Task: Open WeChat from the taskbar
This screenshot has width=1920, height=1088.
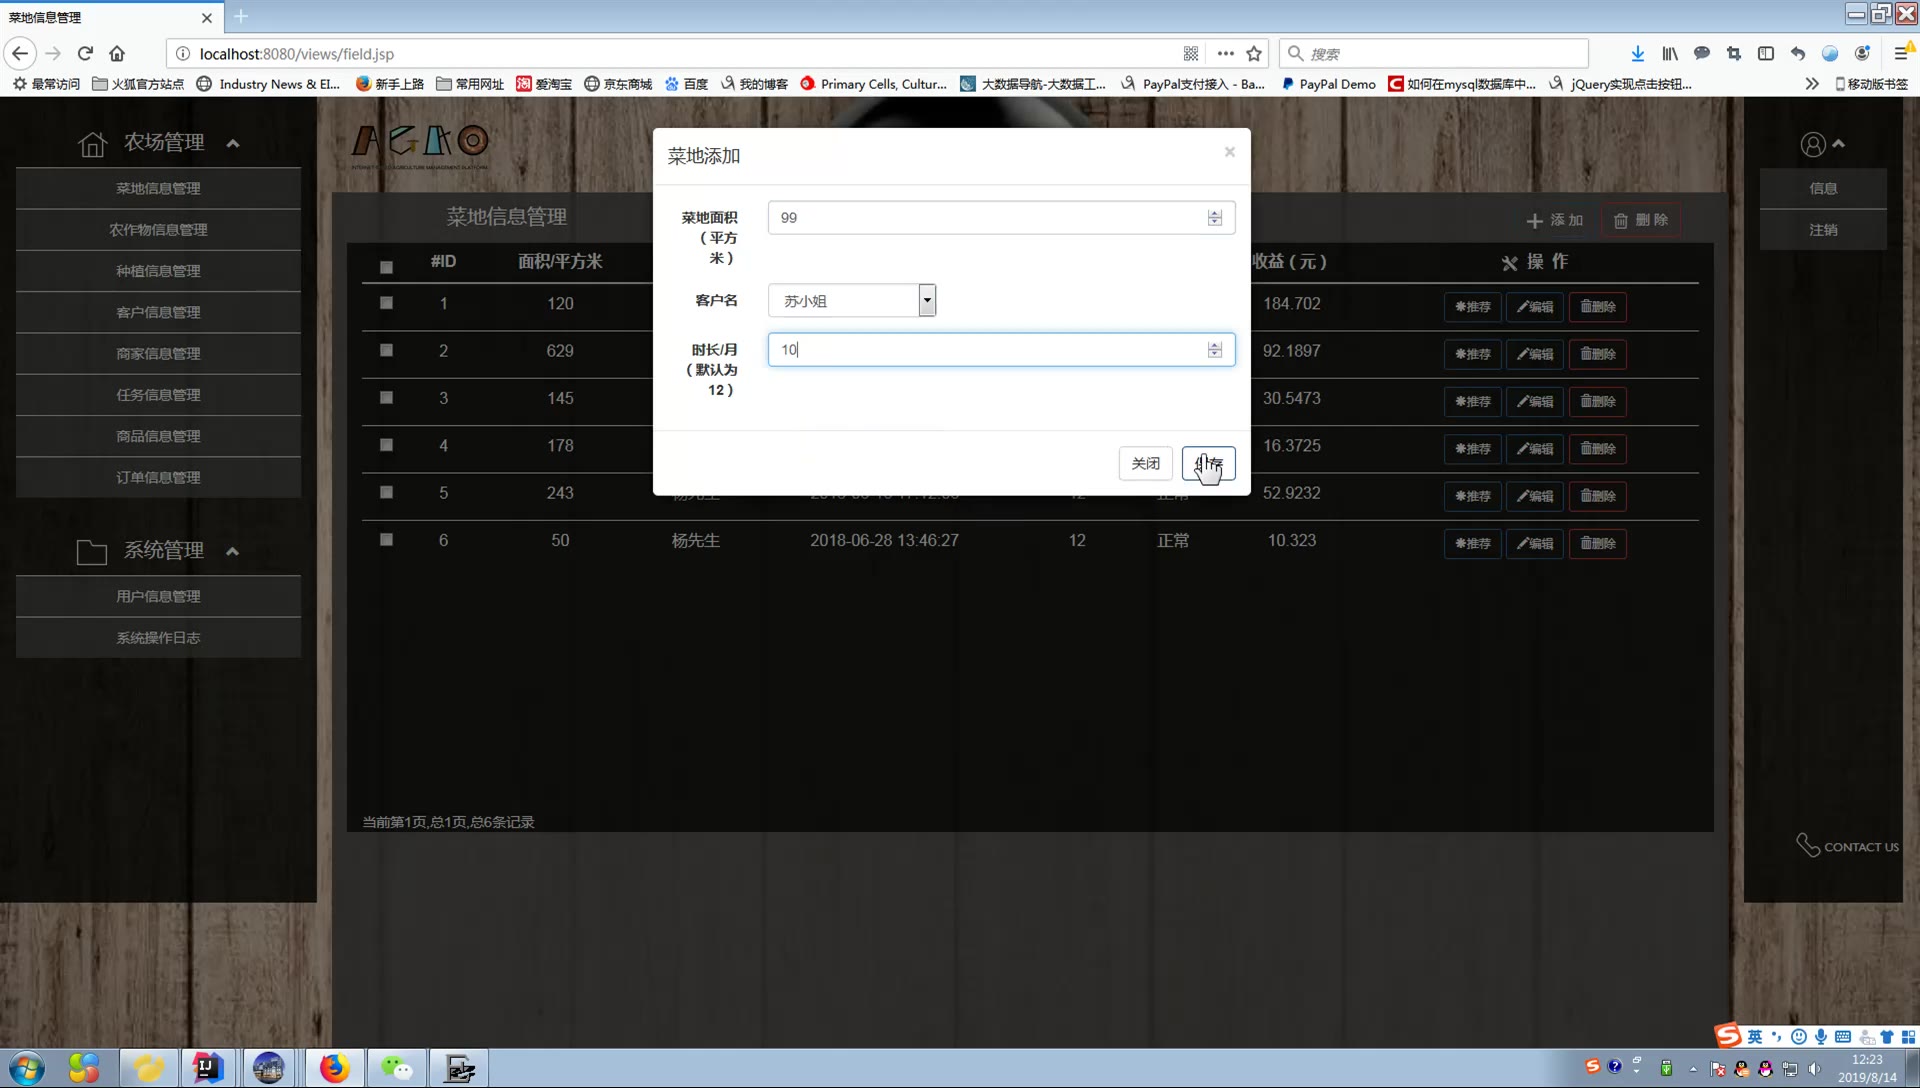Action: (396, 1068)
